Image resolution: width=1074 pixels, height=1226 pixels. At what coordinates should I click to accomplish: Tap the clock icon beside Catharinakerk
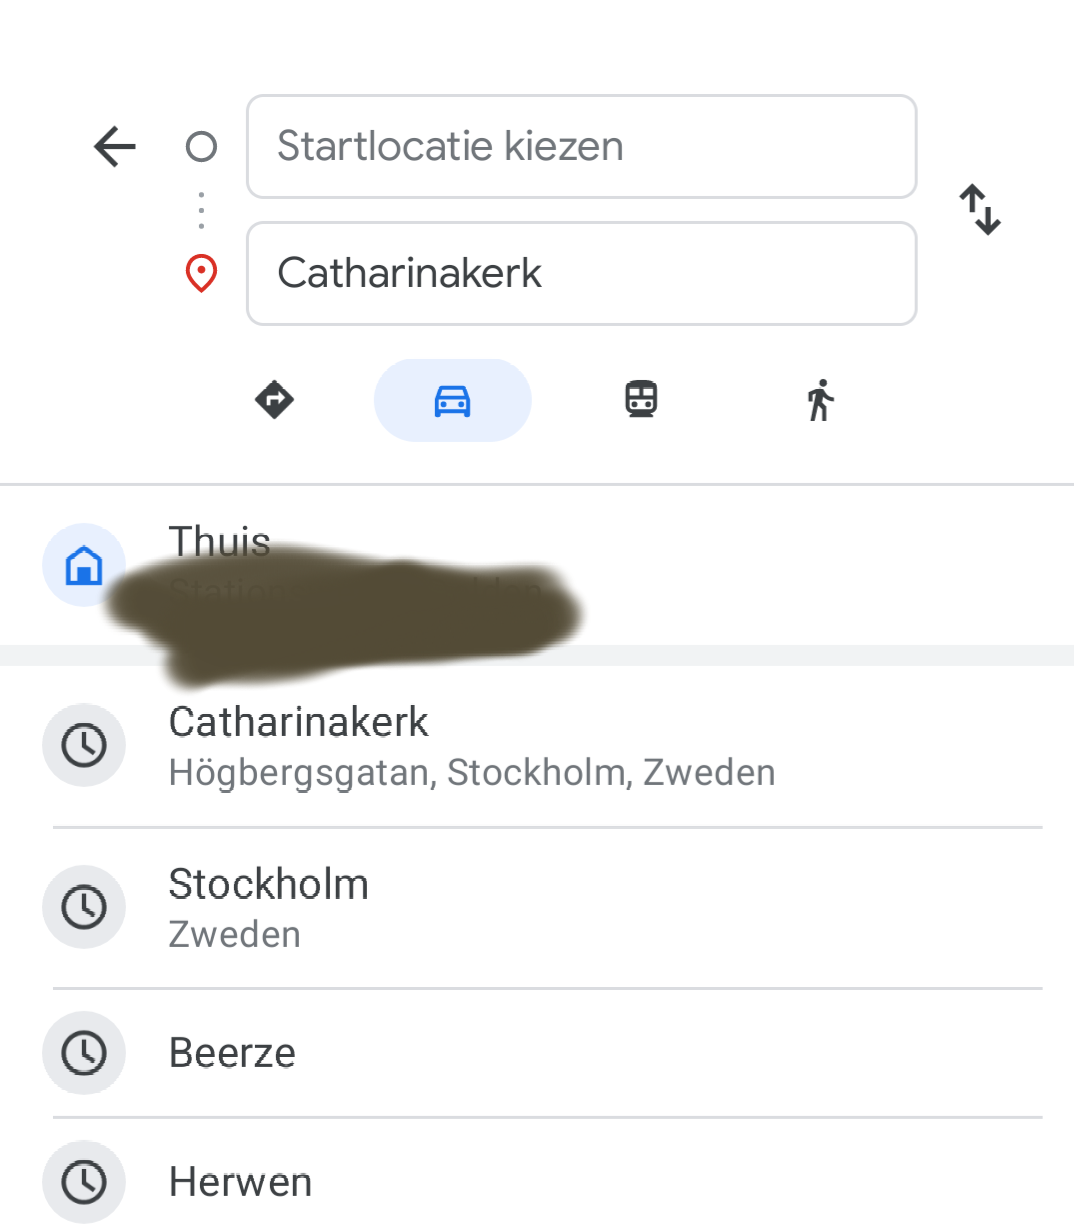84,745
